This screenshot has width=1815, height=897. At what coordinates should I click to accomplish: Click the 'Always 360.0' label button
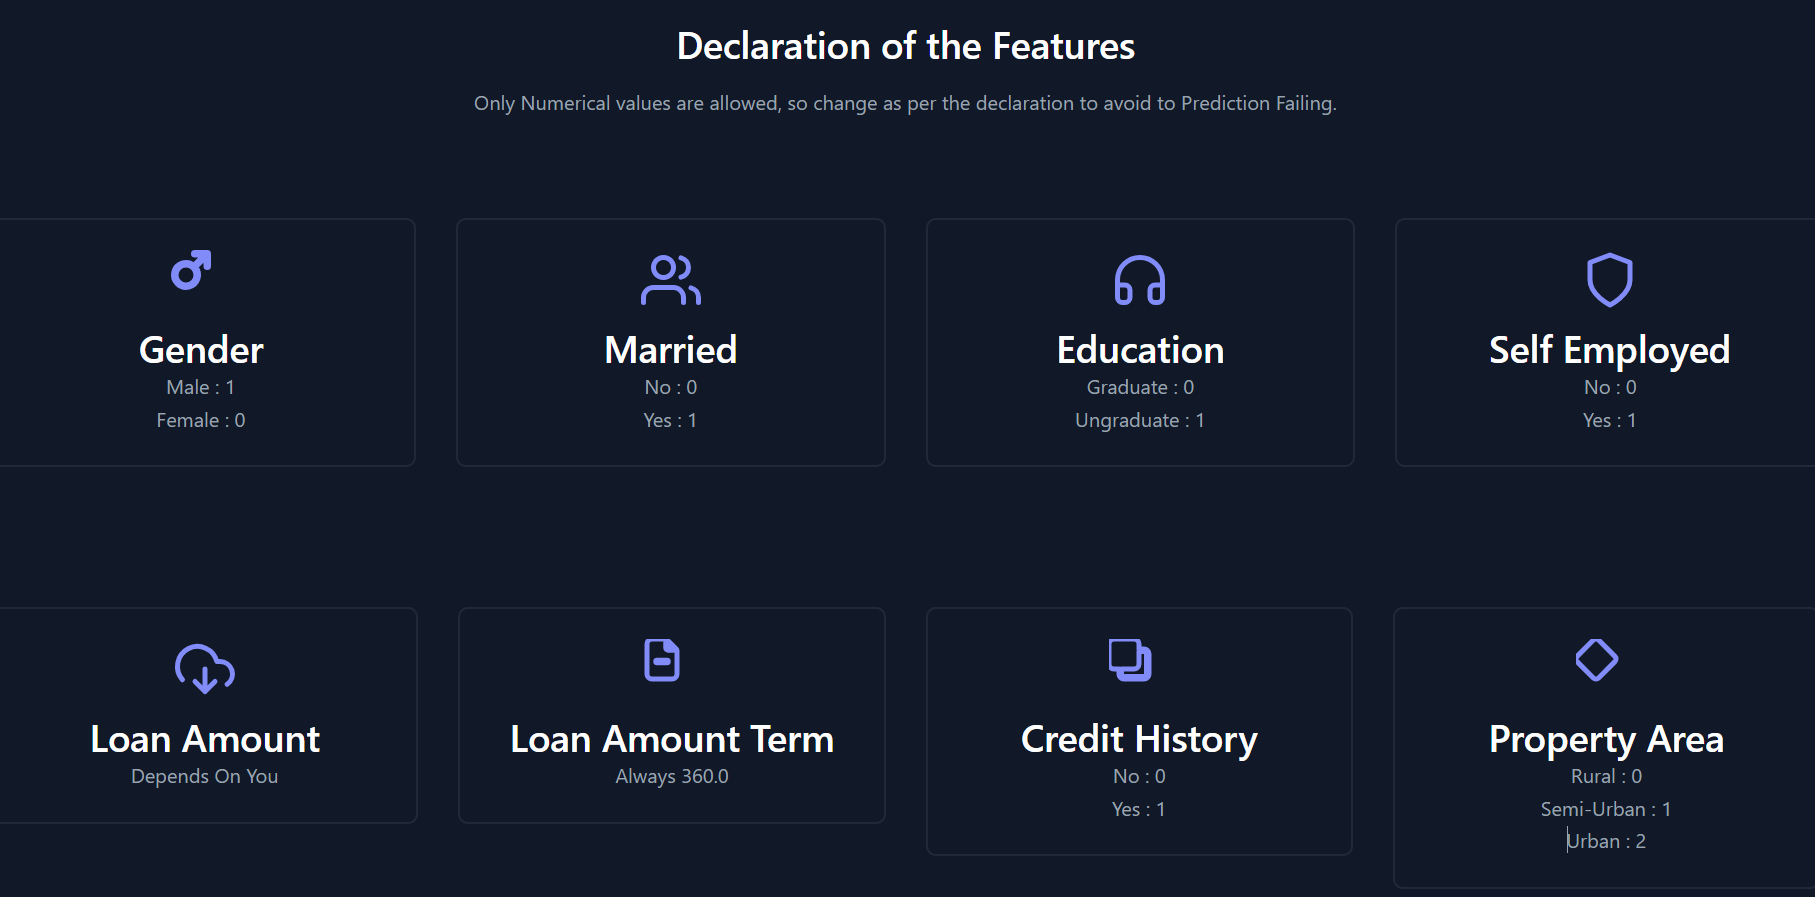(x=671, y=776)
